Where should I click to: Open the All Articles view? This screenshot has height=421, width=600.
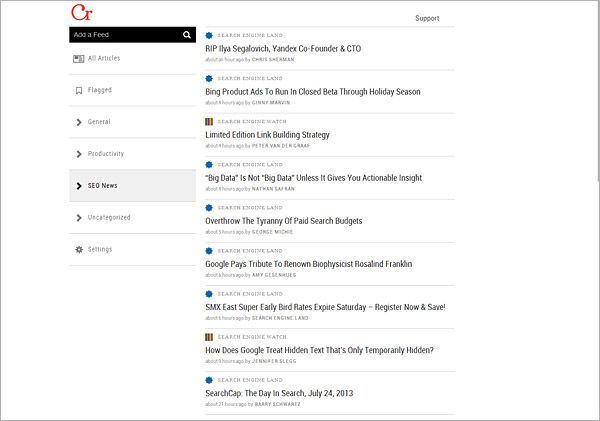point(104,59)
